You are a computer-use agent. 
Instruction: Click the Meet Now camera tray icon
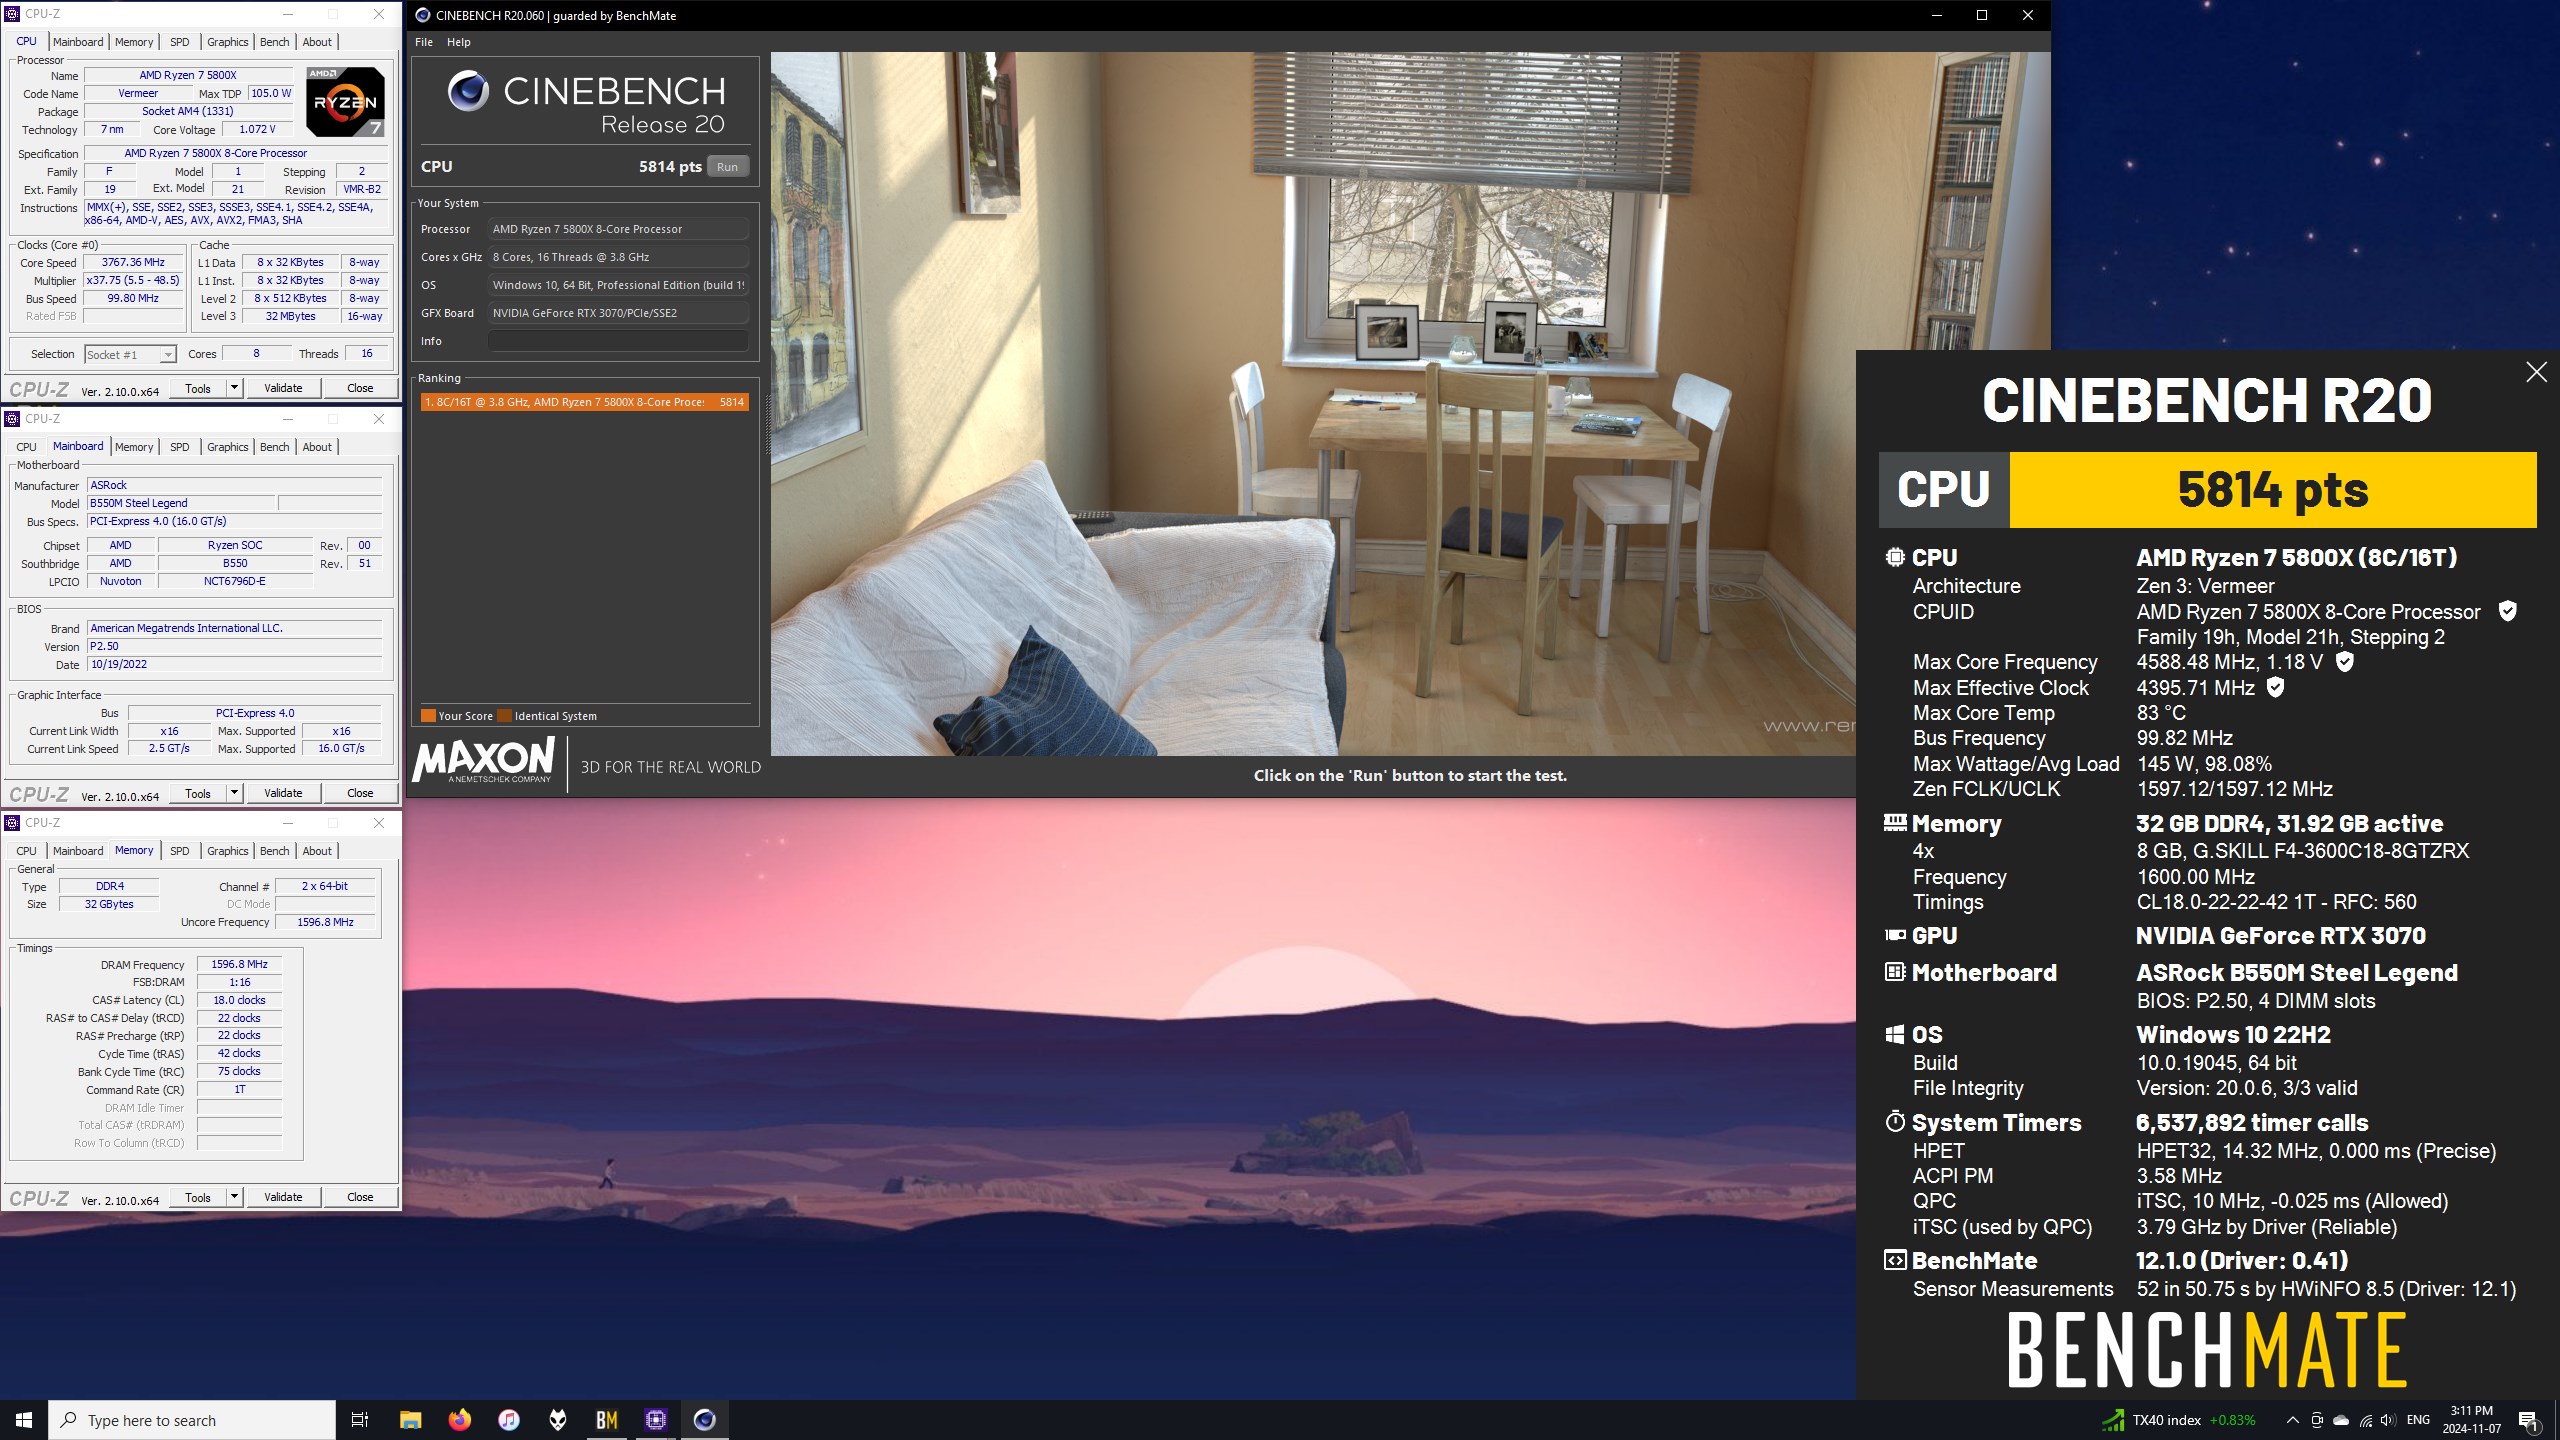(x=2317, y=1420)
